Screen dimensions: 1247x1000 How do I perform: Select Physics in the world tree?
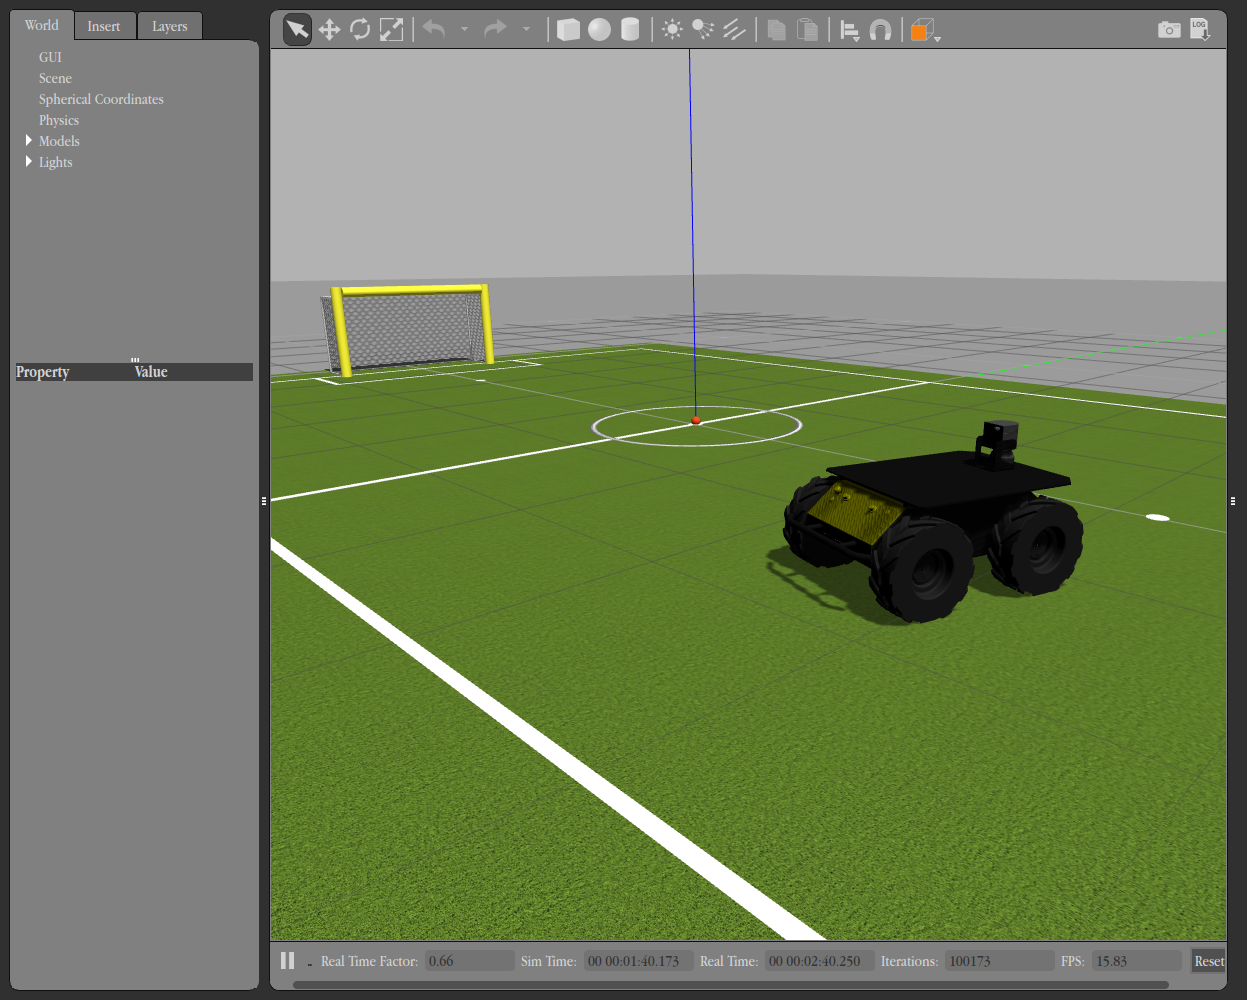[59, 120]
